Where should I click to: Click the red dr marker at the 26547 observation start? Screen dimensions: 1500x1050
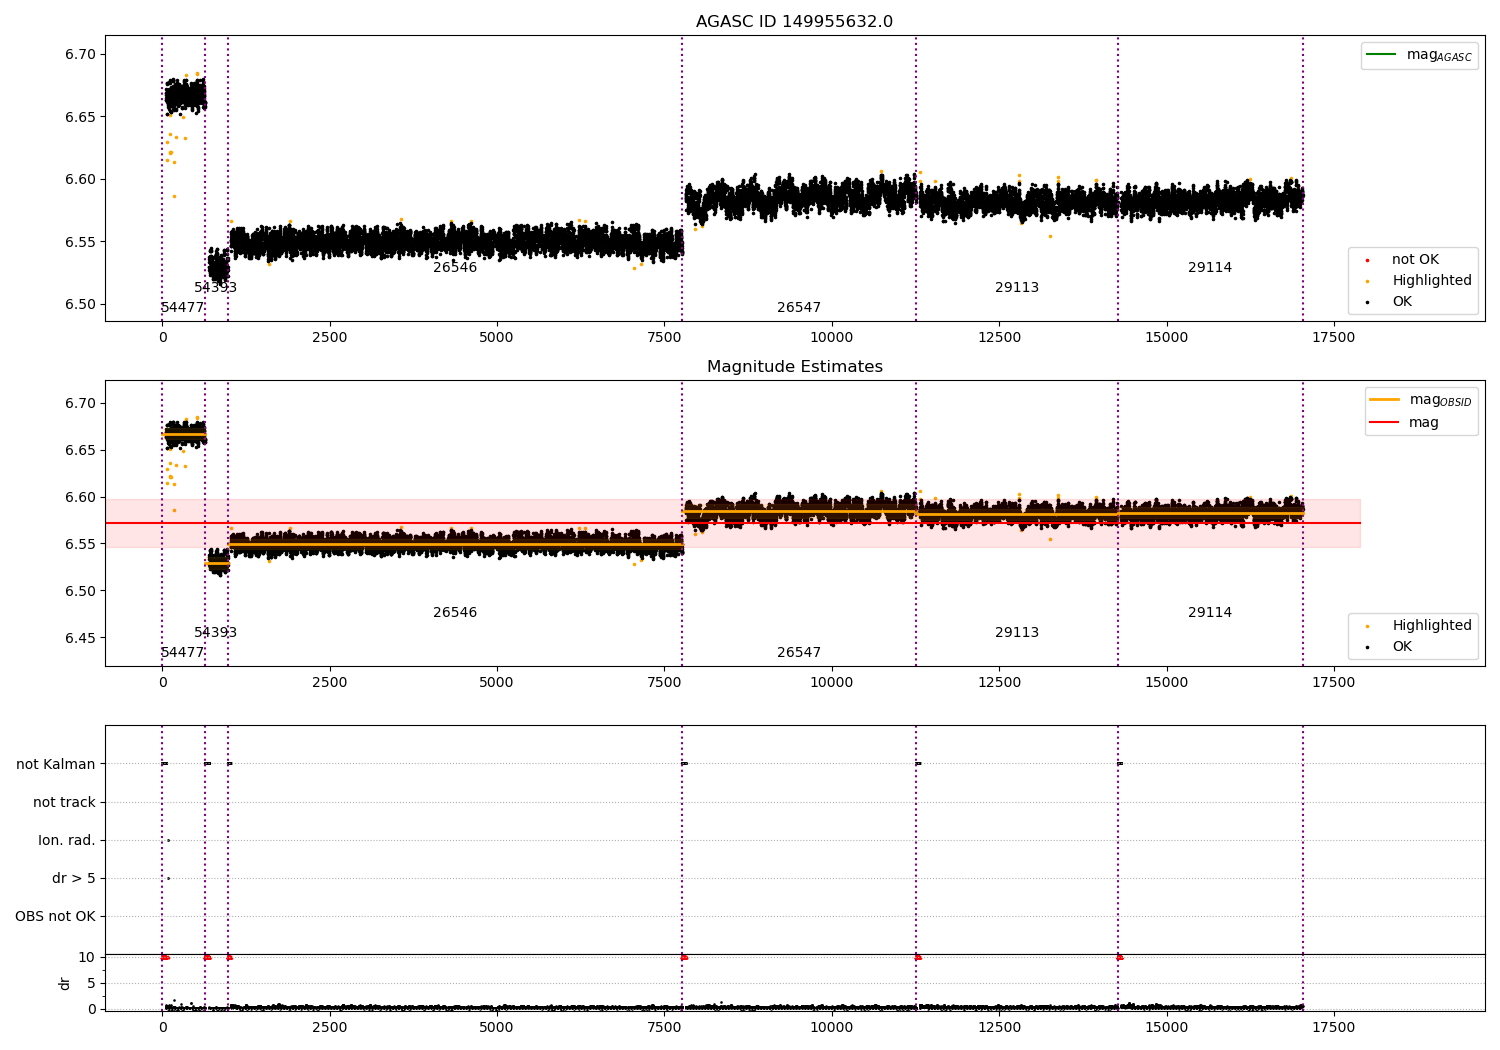(684, 958)
